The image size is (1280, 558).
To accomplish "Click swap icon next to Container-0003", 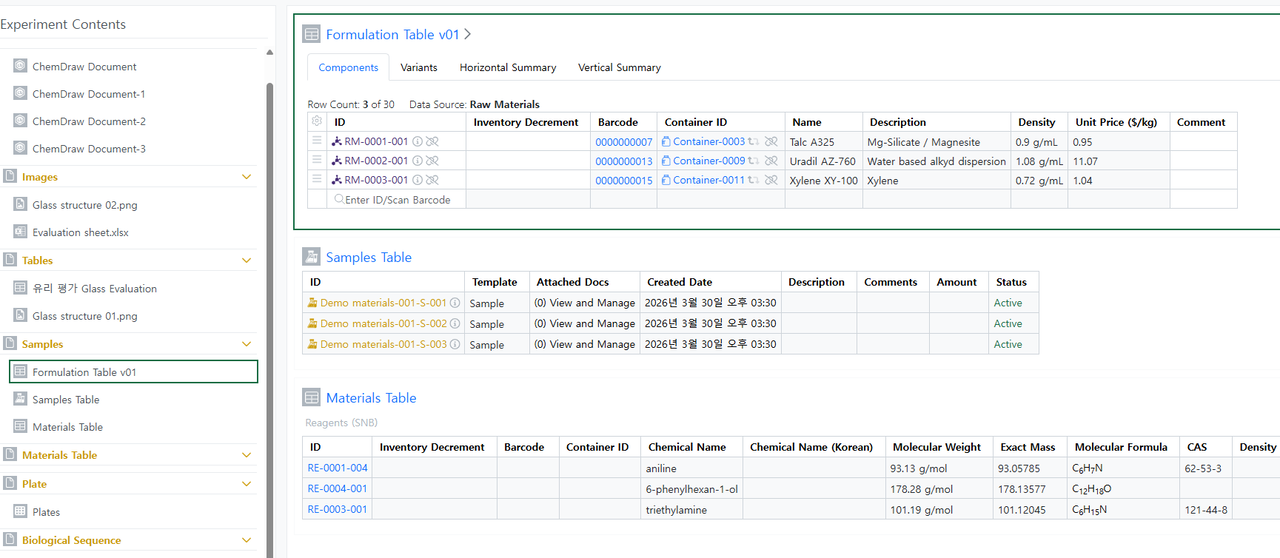I will click(754, 142).
